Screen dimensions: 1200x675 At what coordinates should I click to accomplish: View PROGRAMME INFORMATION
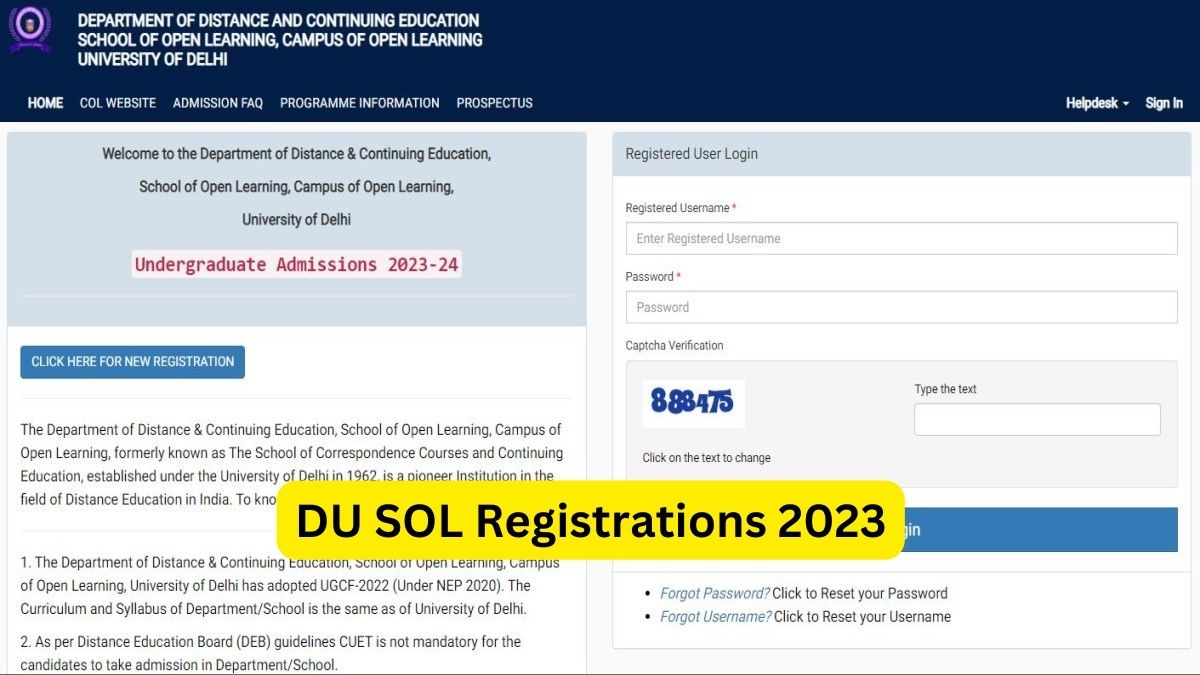(360, 103)
